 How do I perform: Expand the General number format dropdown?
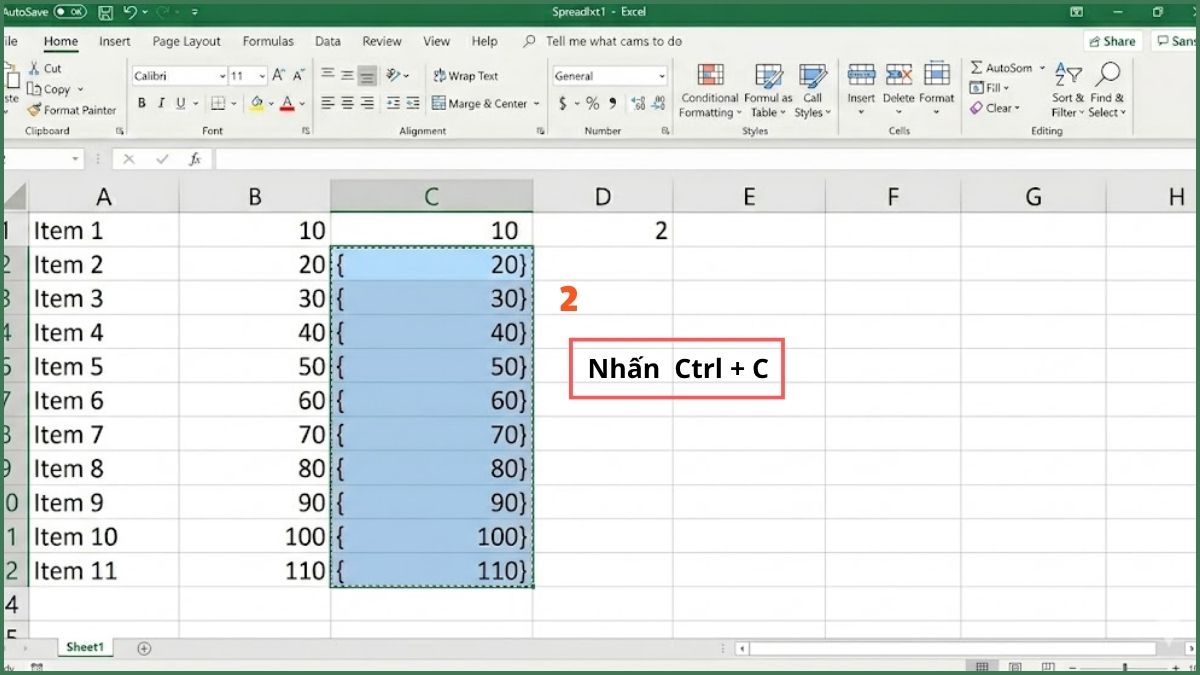pyautogui.click(x=662, y=76)
